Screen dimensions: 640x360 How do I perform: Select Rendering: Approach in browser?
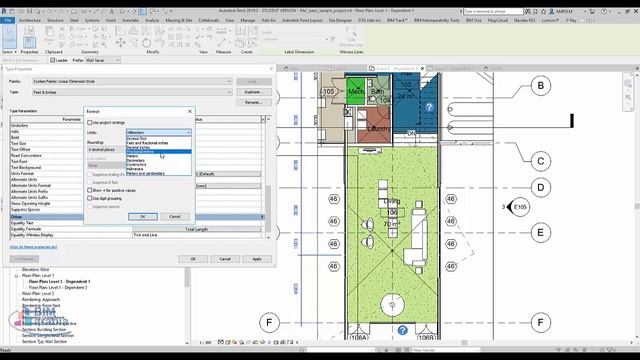(x=41, y=300)
